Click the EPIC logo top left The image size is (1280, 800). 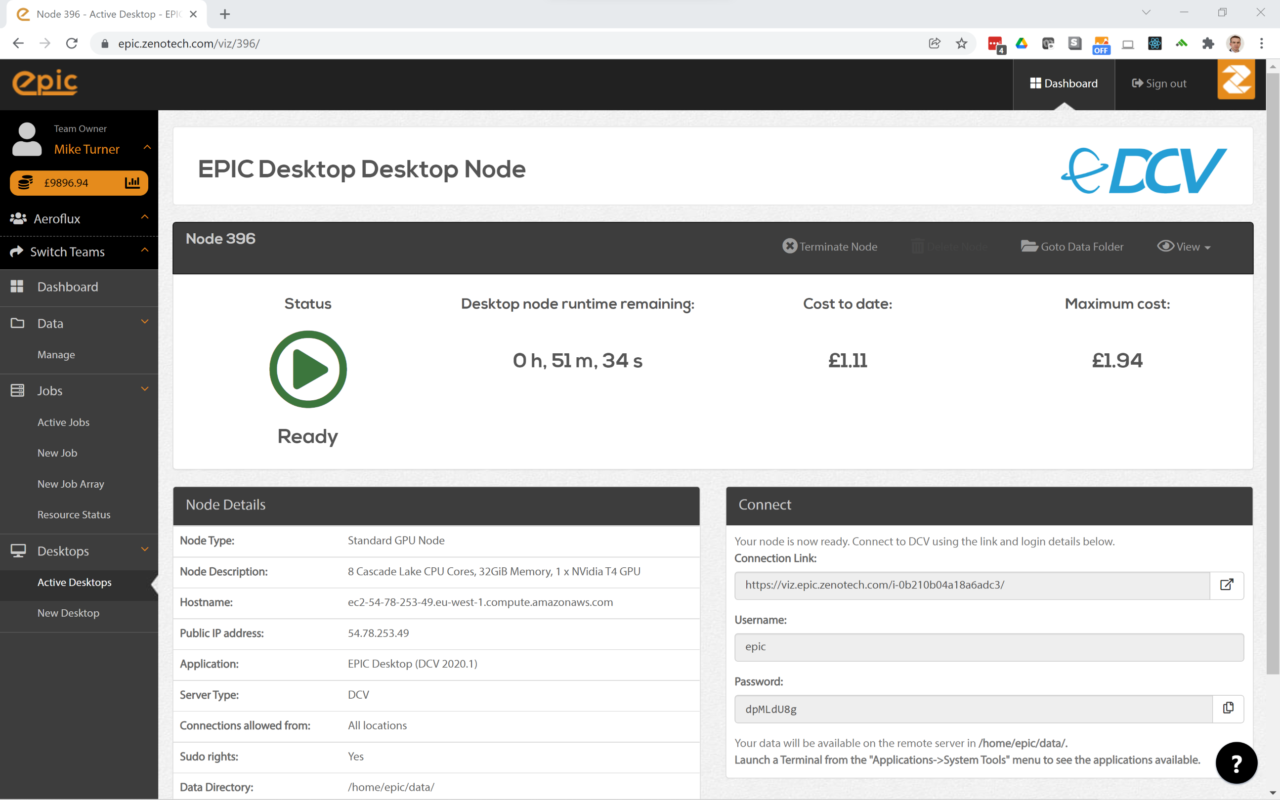point(45,83)
